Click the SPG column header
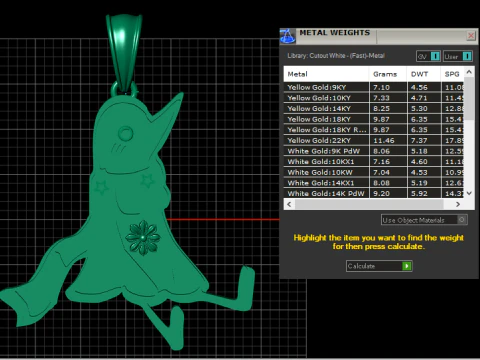 coord(452,74)
